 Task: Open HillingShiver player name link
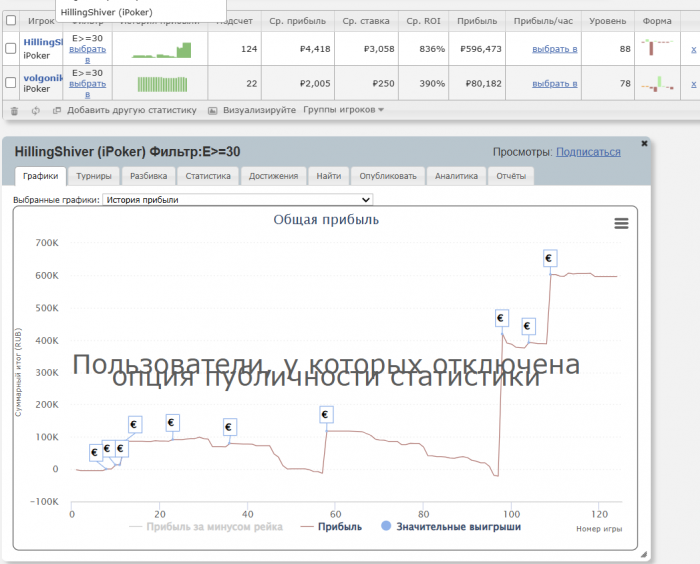coord(43,42)
